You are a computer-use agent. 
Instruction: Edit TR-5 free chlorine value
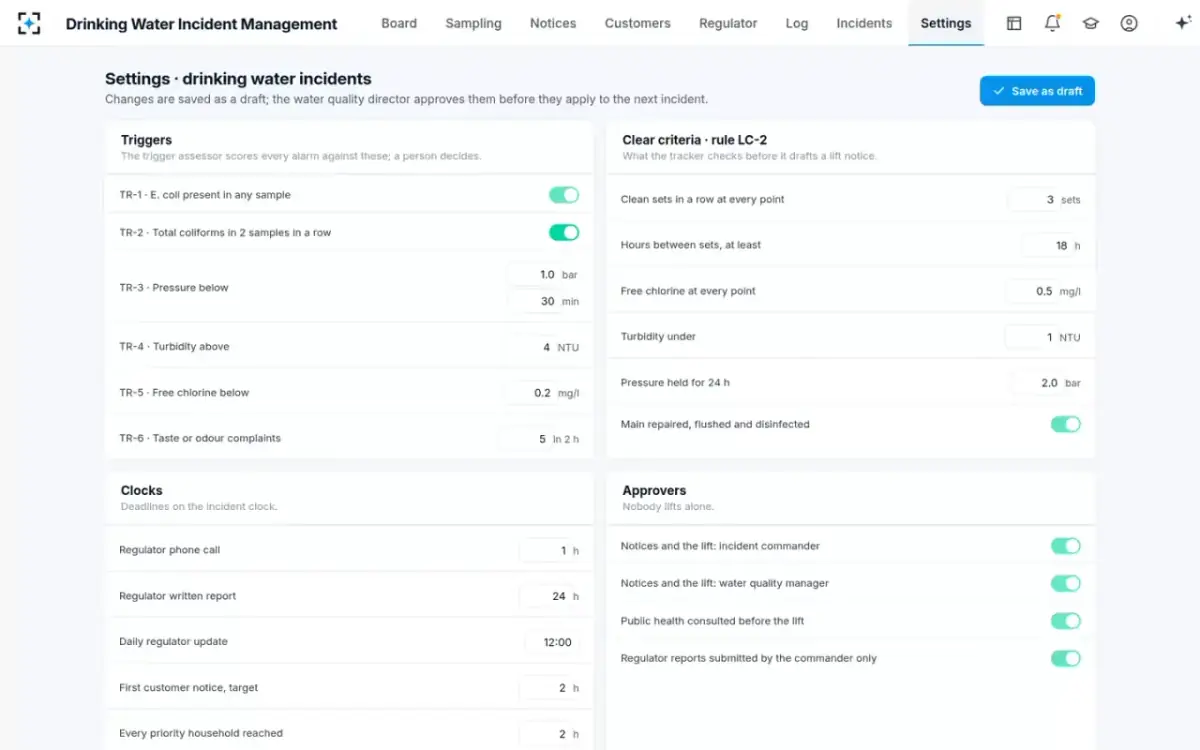529,393
